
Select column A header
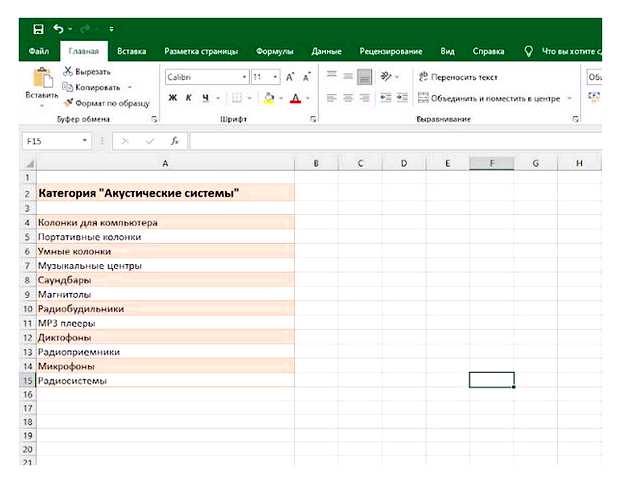point(165,163)
